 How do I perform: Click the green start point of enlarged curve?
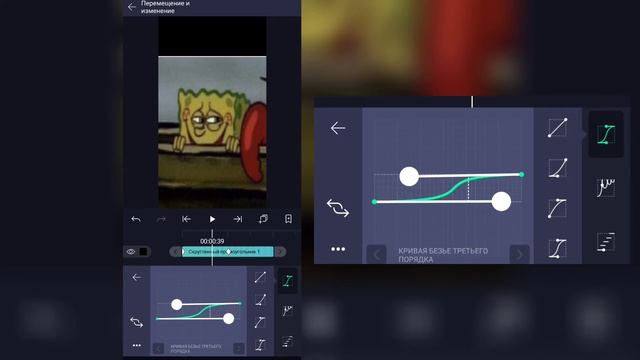point(374,202)
